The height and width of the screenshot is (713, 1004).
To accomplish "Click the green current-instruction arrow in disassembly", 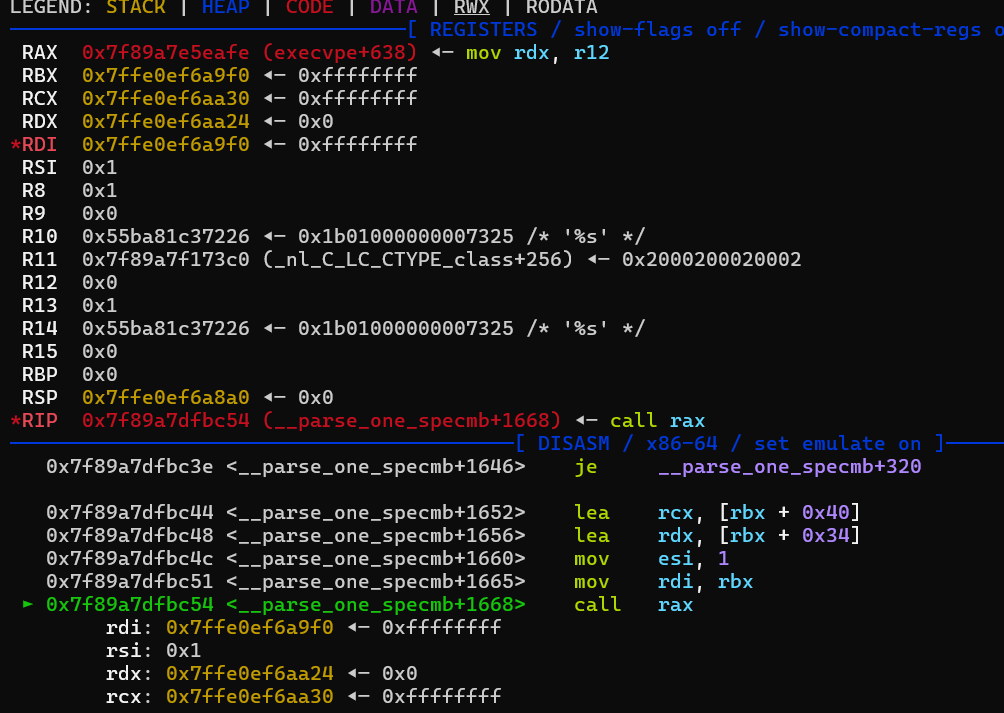I will click(27, 605).
